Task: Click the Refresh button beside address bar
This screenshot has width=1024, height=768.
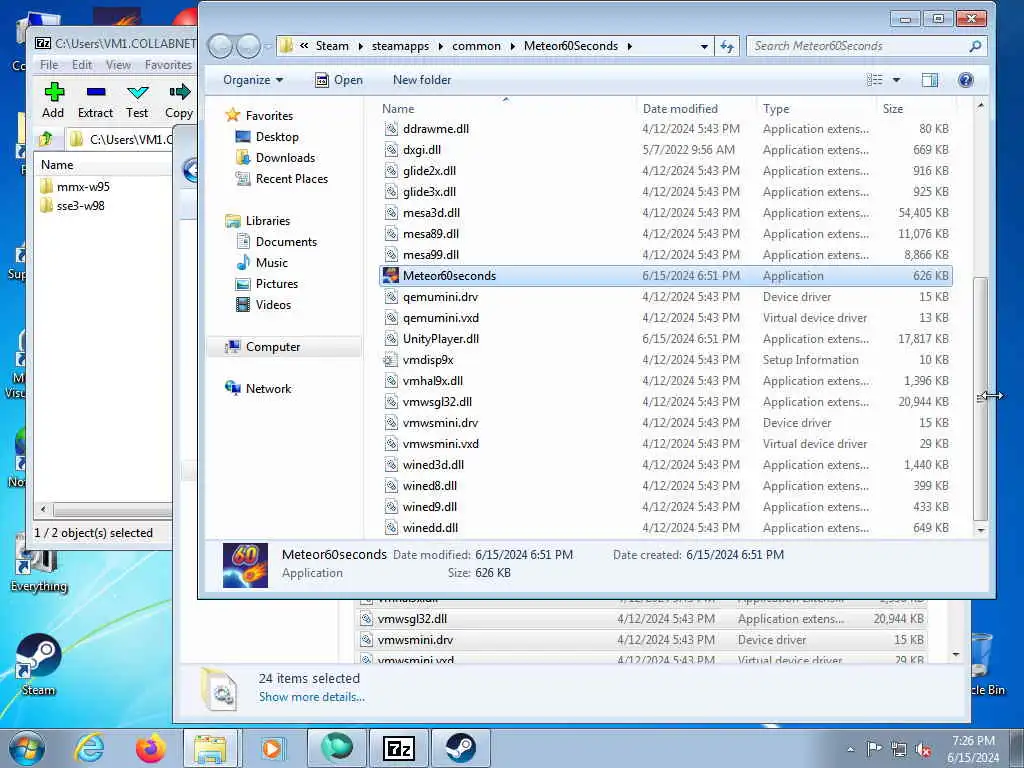Action: tap(727, 46)
